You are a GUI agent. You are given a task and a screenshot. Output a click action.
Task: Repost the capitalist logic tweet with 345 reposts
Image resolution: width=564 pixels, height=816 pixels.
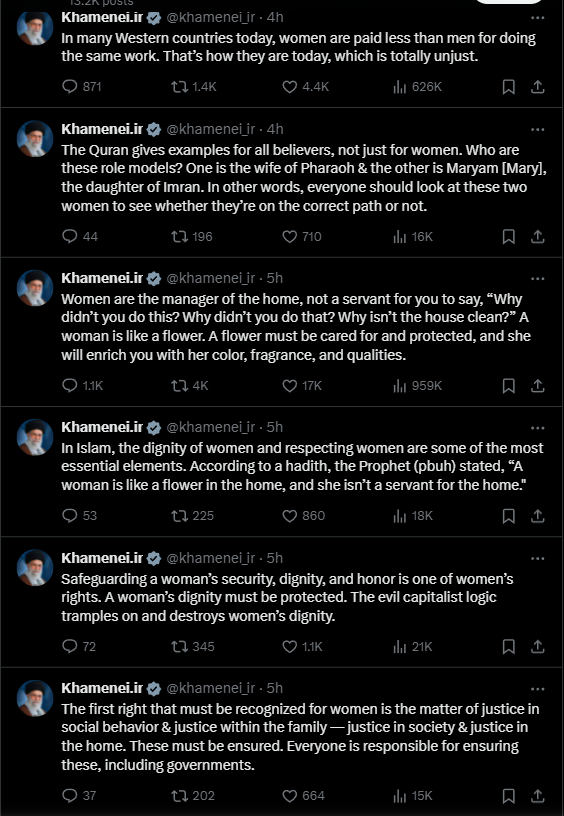tap(193, 646)
